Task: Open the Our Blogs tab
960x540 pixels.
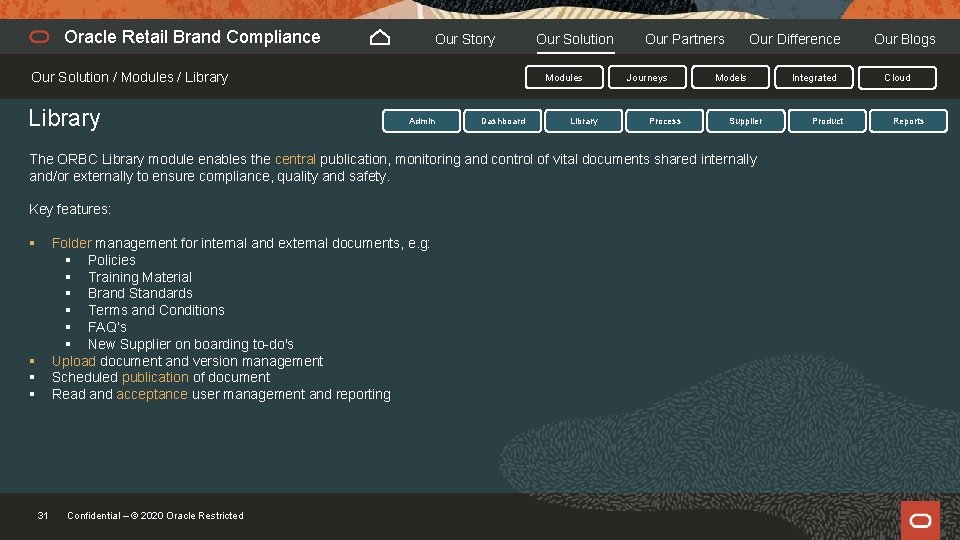Action: pyautogui.click(x=904, y=39)
